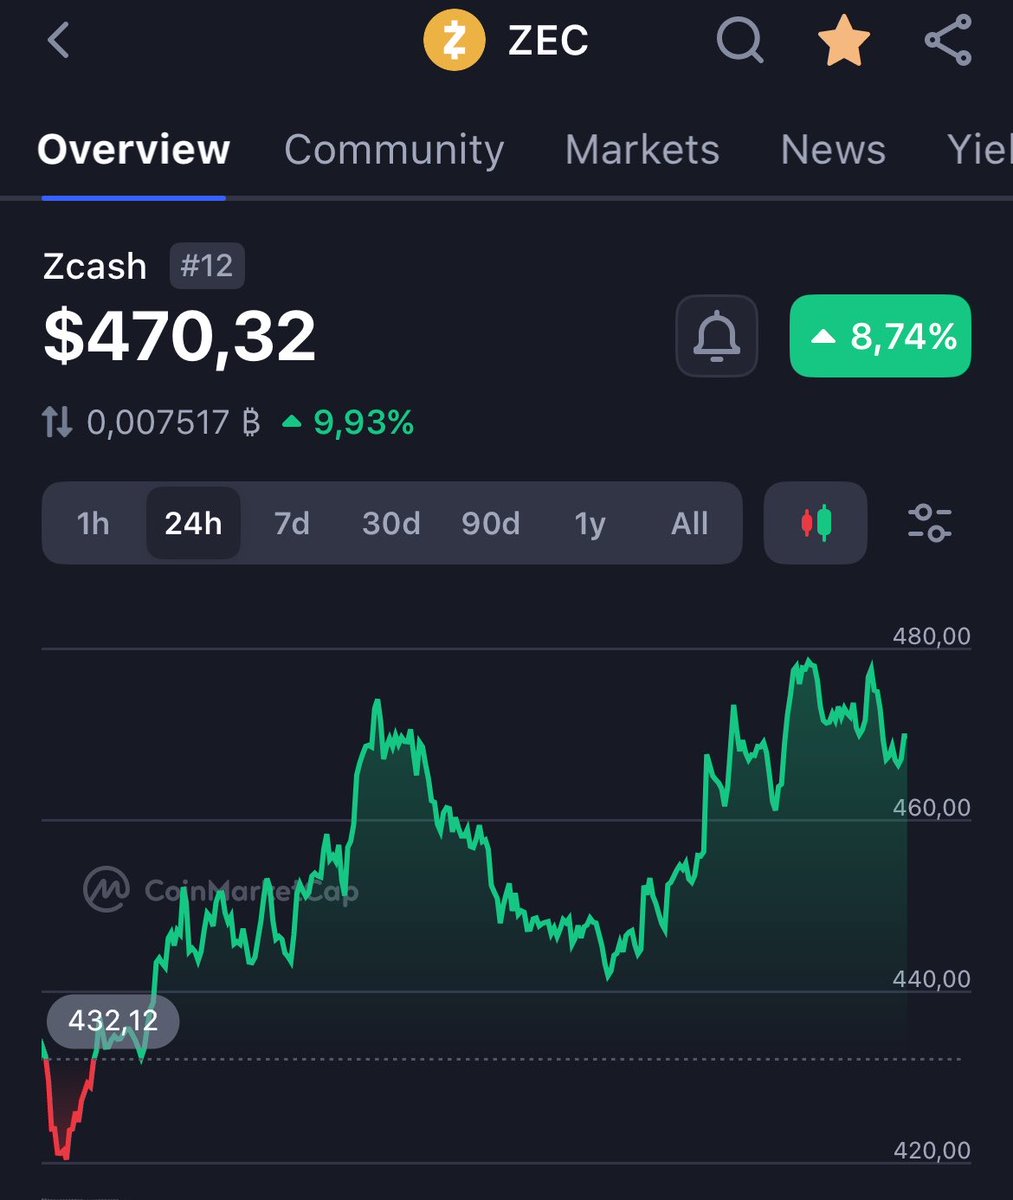
Task: Switch to candlestick chart view
Action: [x=816, y=523]
